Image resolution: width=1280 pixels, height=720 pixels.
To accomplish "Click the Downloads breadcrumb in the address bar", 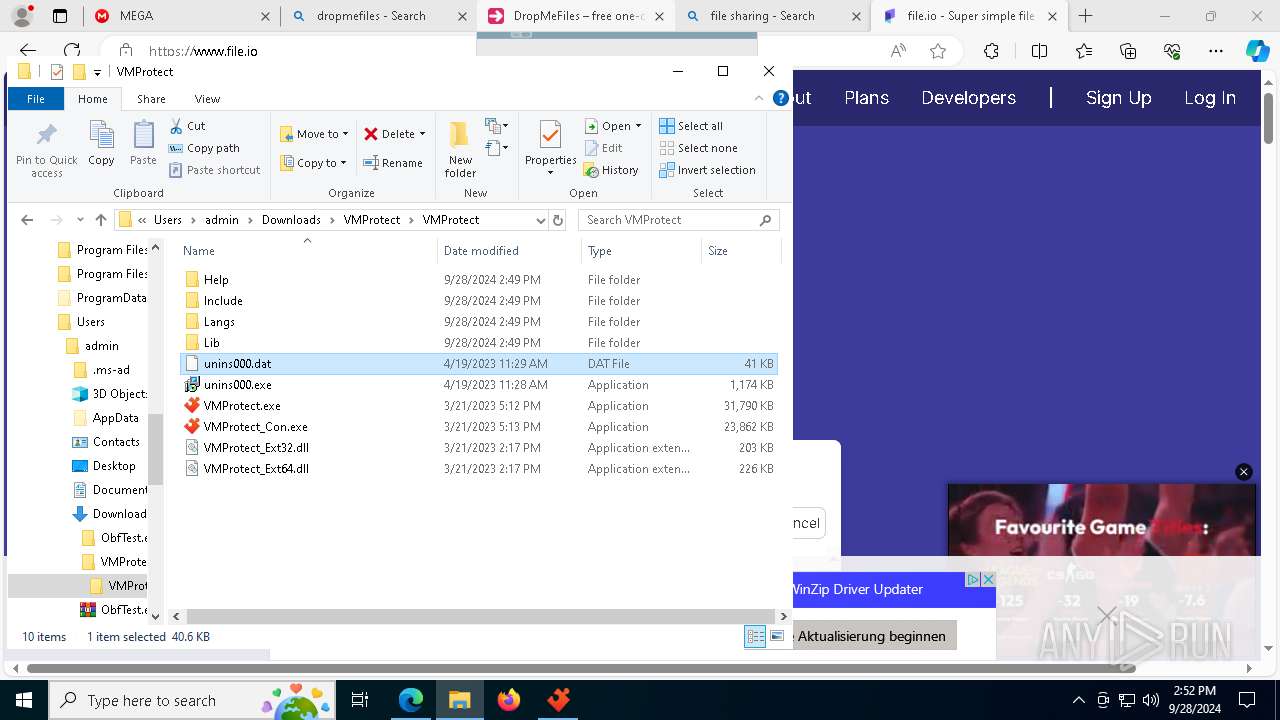I will 291,220.
